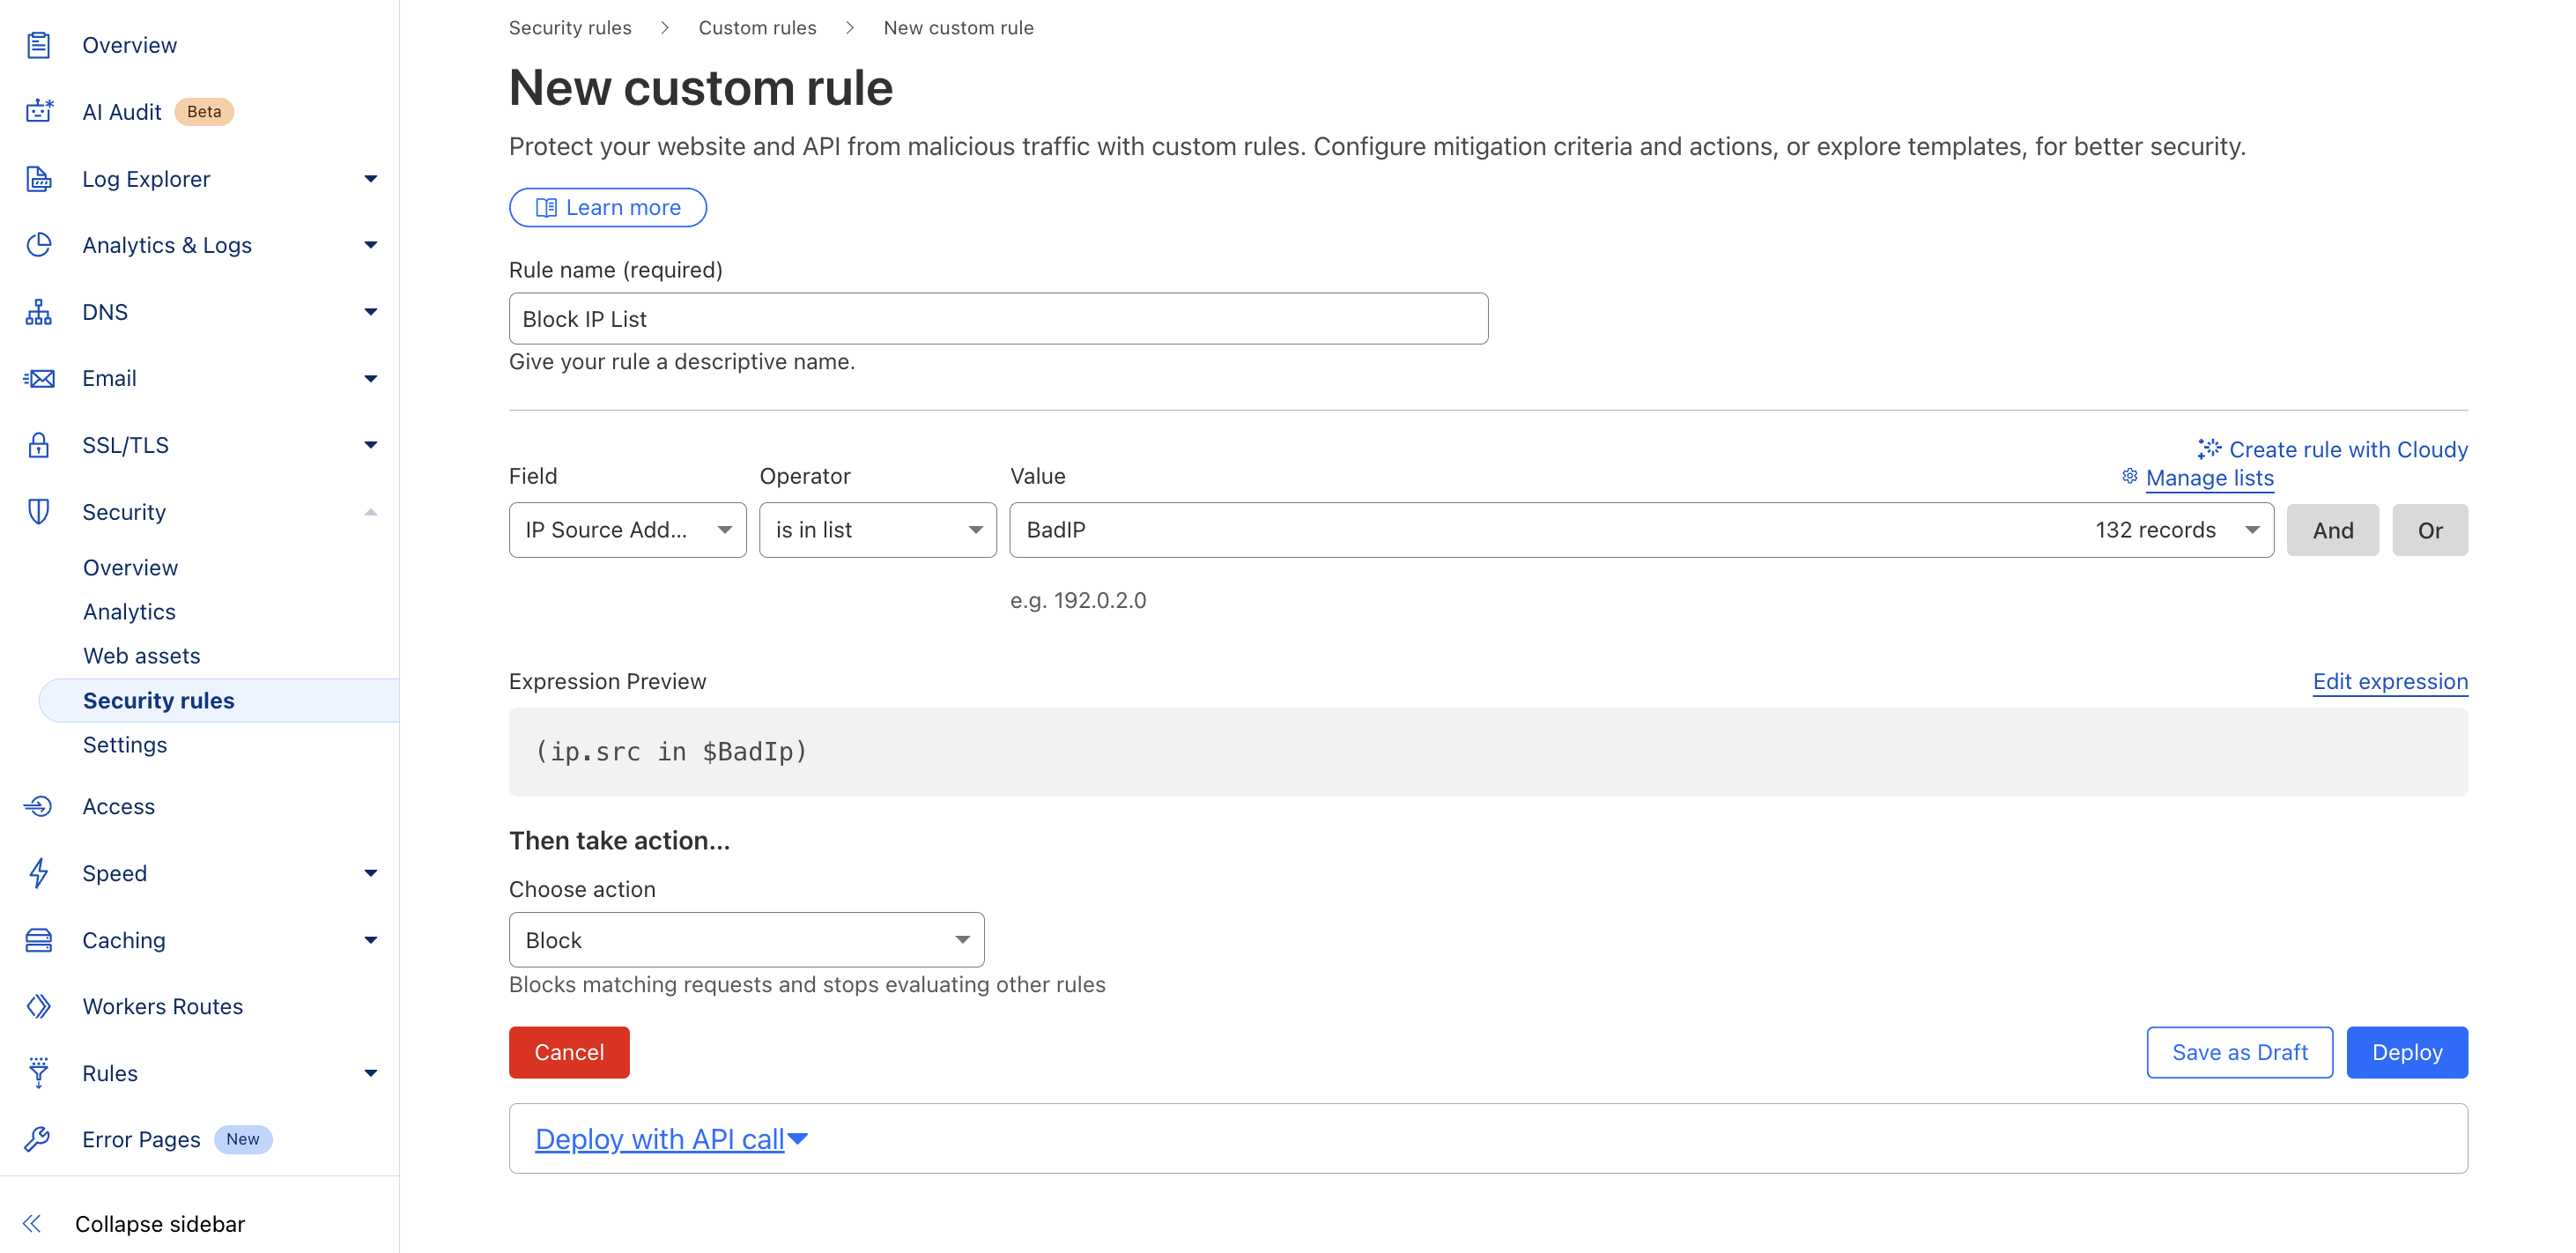Click the AI Audit robot icon
2576x1253 pixels.
(x=39, y=111)
